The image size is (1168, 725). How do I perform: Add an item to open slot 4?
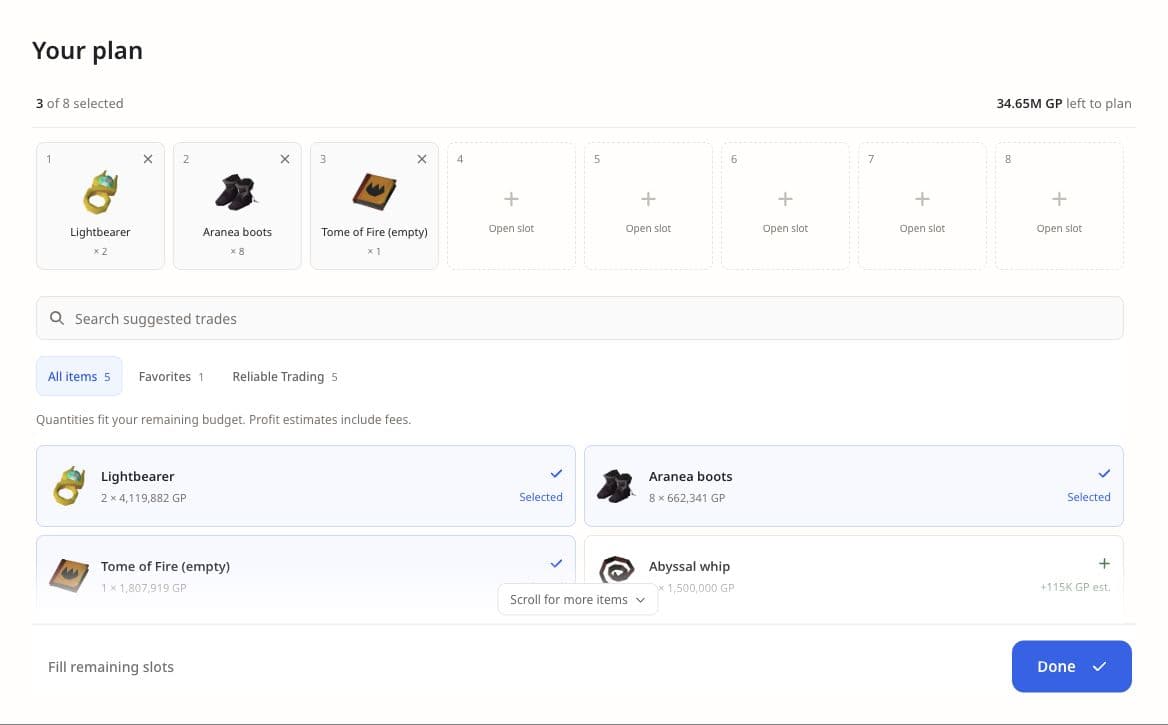coord(511,206)
